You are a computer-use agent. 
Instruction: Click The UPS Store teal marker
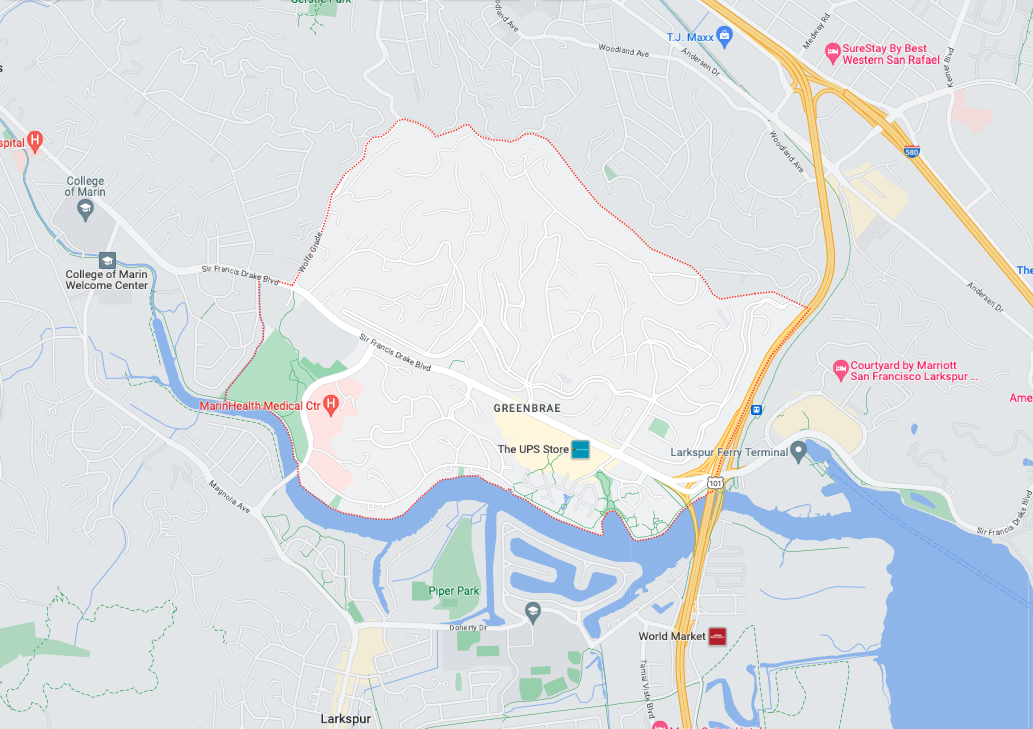point(580,450)
